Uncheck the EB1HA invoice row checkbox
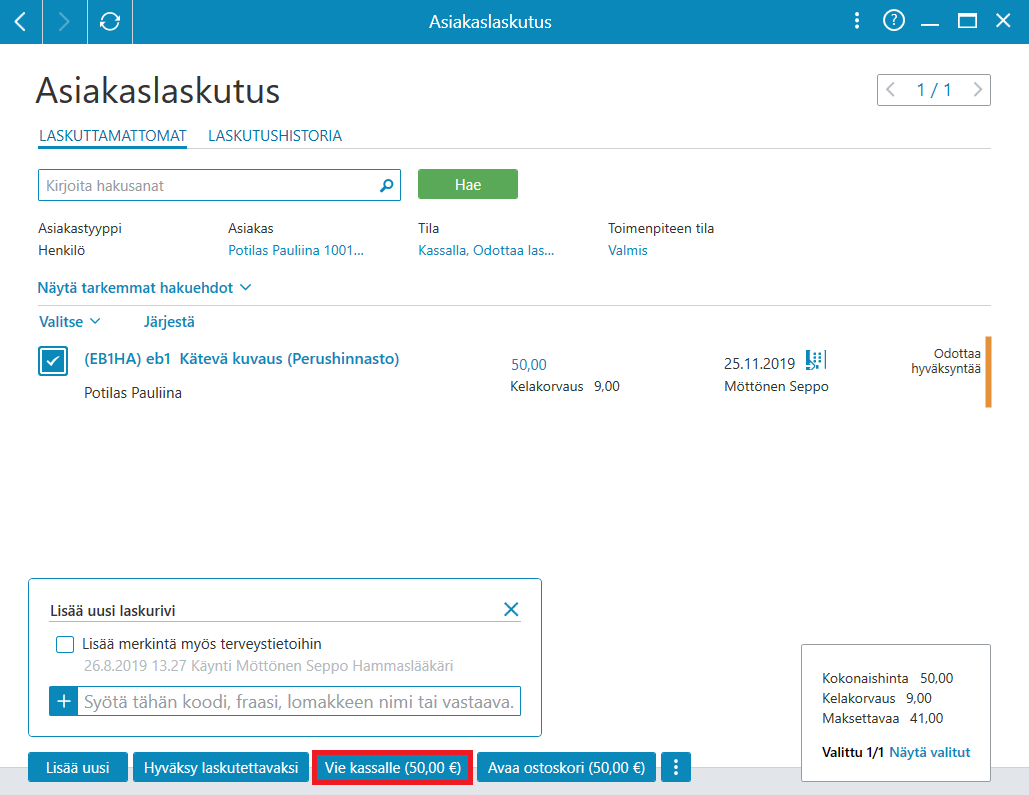Image resolution: width=1029 pixels, height=795 pixels. coord(52,361)
